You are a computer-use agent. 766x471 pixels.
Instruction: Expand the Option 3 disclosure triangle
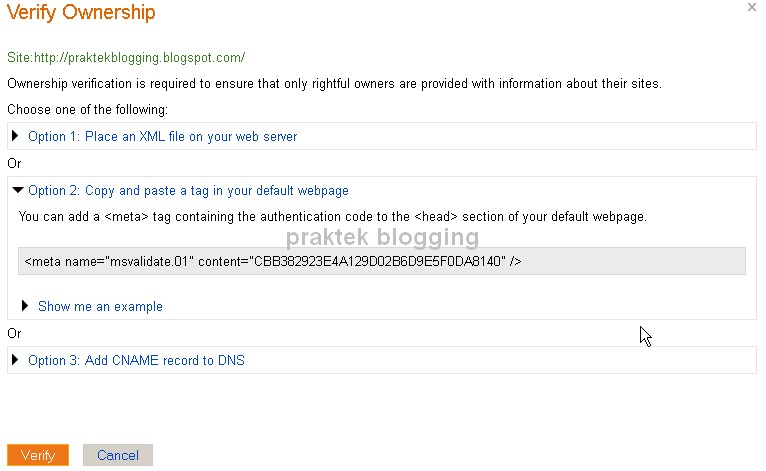pyautogui.click(x=15, y=360)
